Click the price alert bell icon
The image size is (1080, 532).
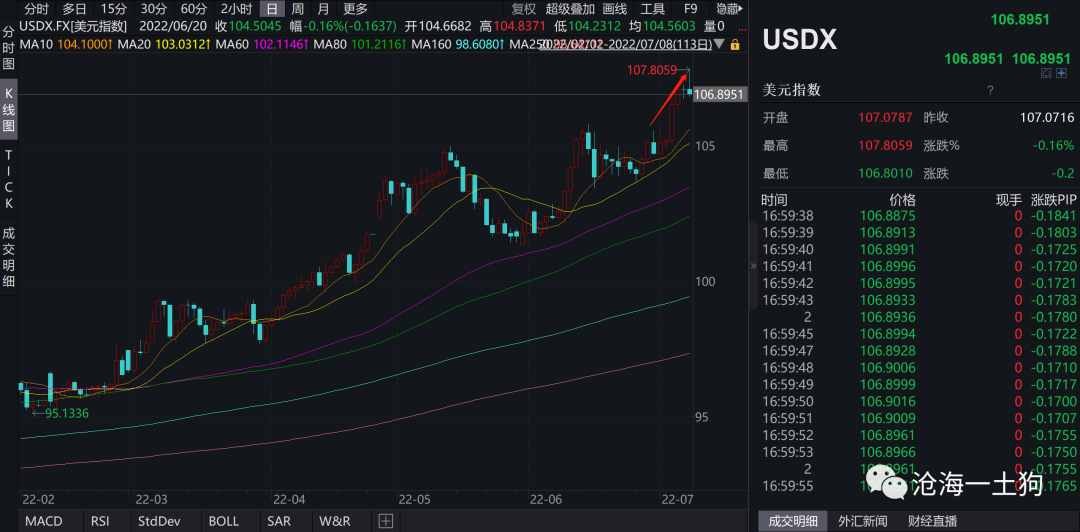1047,73
